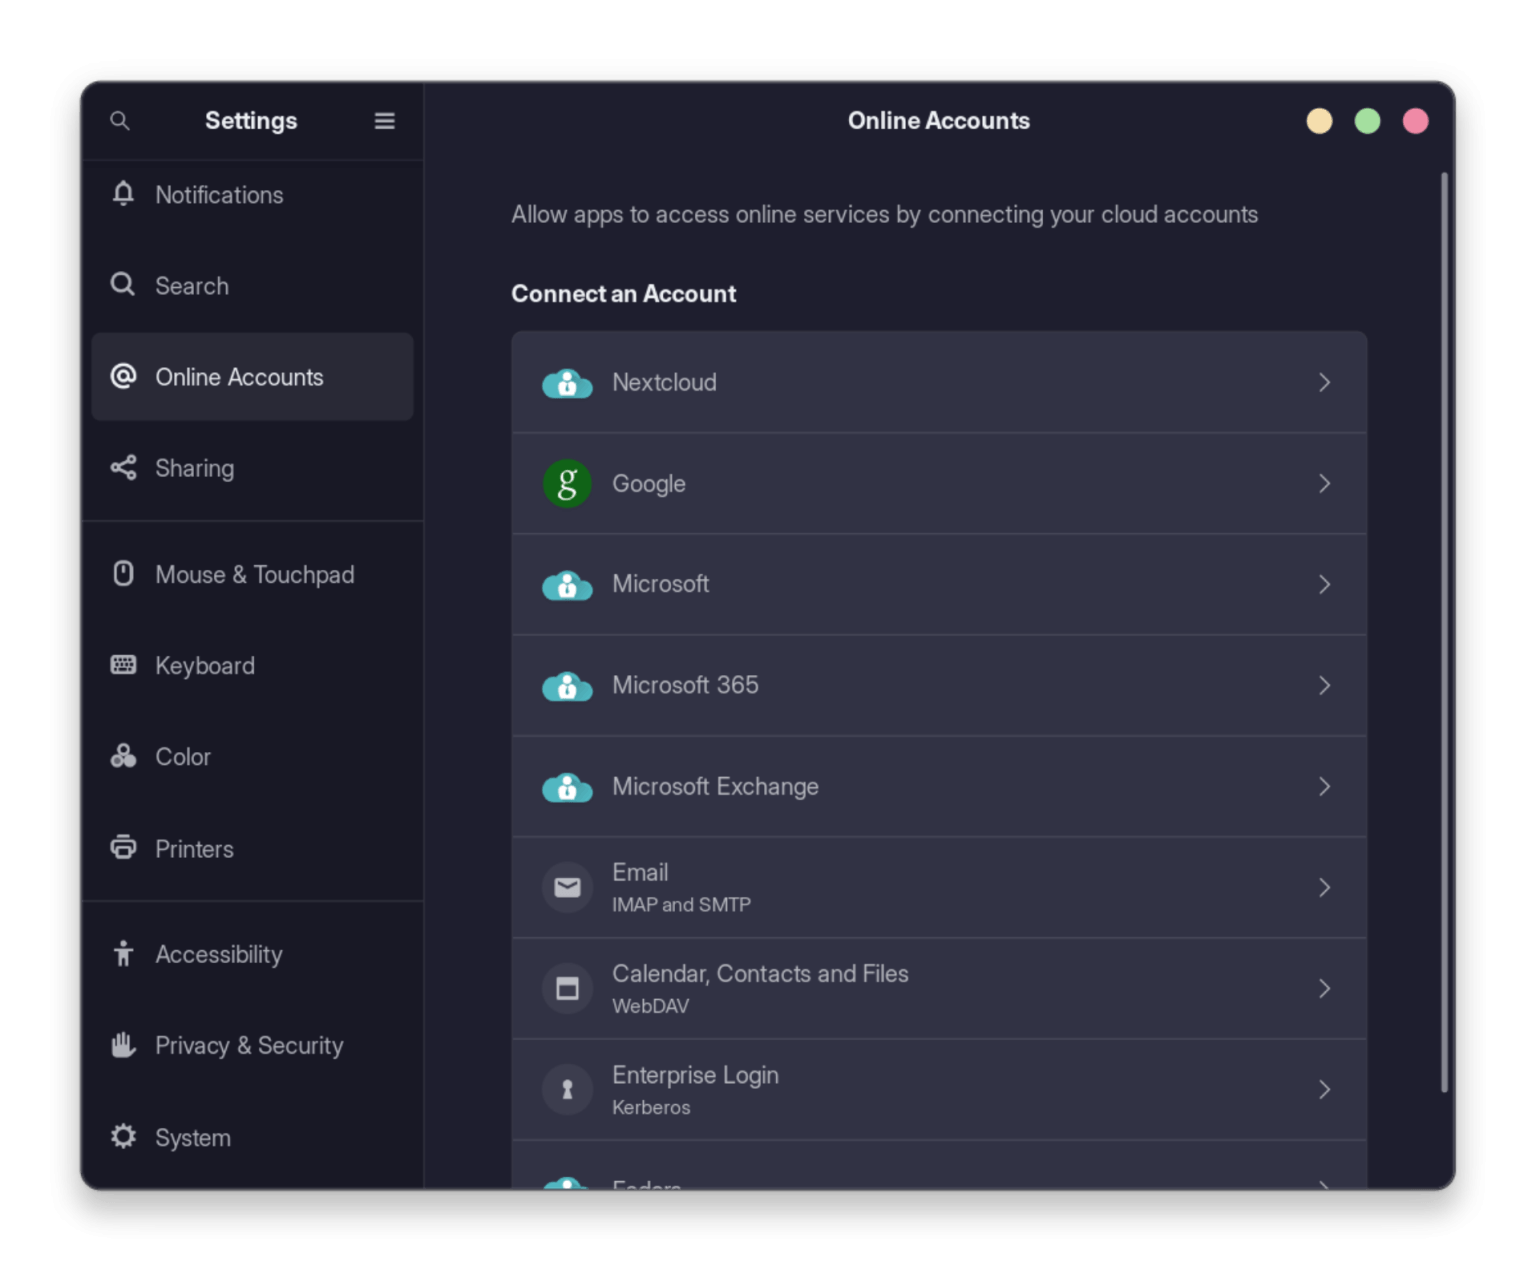Screen dimensions: 1536x1270
Task: Click the Notifications bell icon
Action: [x=123, y=194]
